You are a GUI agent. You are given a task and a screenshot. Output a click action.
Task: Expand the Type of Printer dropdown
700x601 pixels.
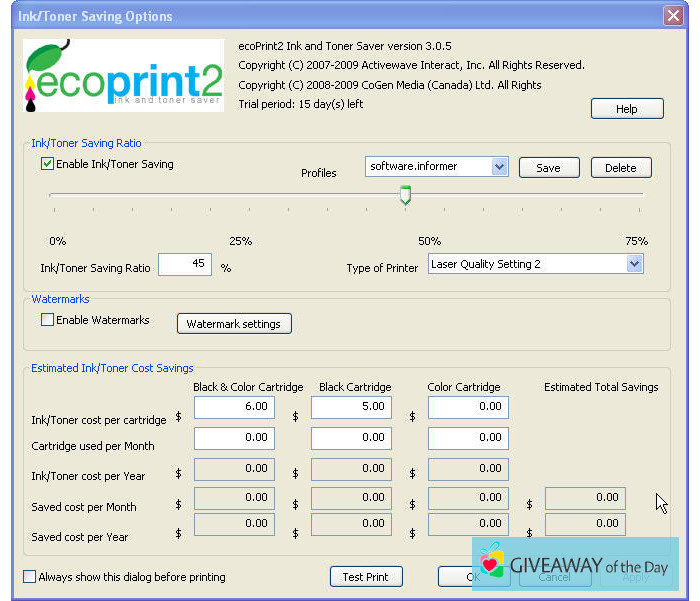(x=633, y=264)
